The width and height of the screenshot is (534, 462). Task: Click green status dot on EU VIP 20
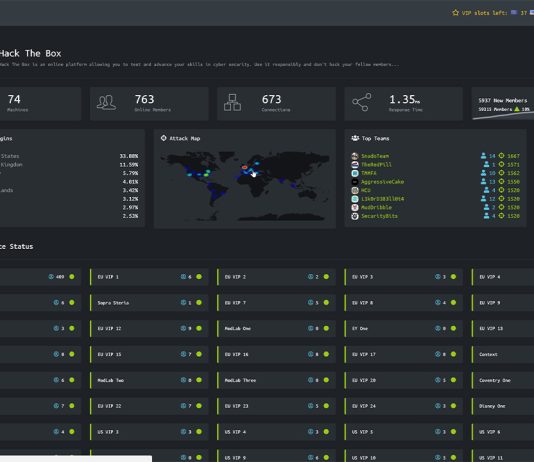click(x=453, y=380)
